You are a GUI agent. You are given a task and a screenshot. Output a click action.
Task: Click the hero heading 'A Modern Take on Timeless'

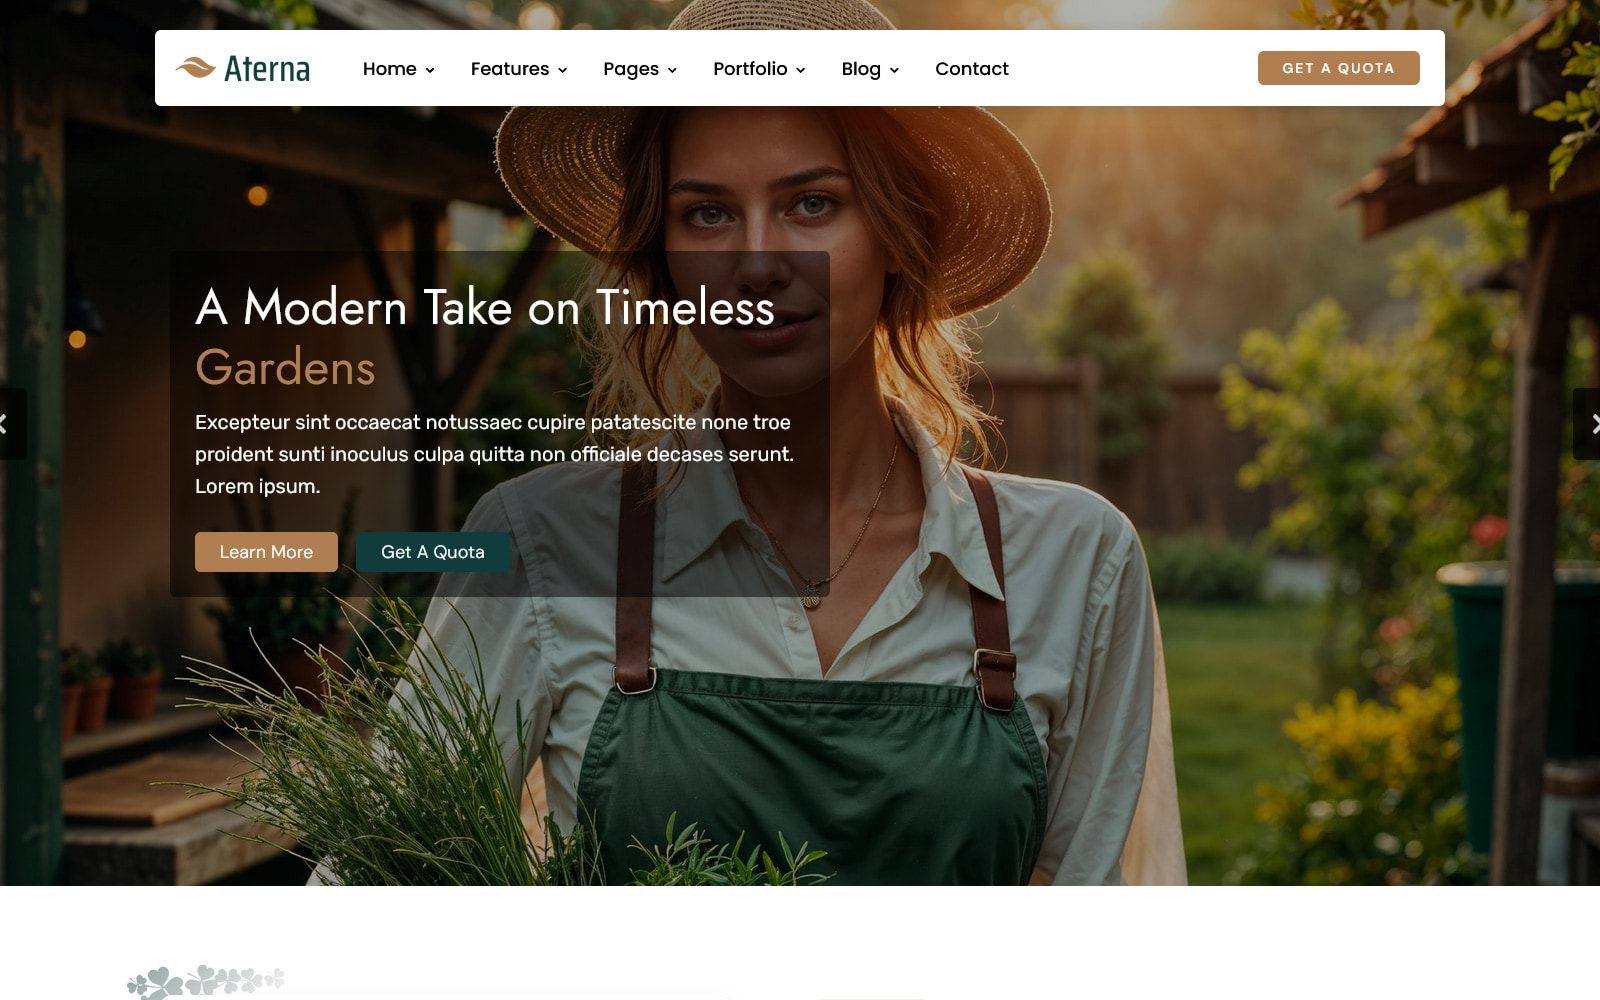(x=485, y=307)
